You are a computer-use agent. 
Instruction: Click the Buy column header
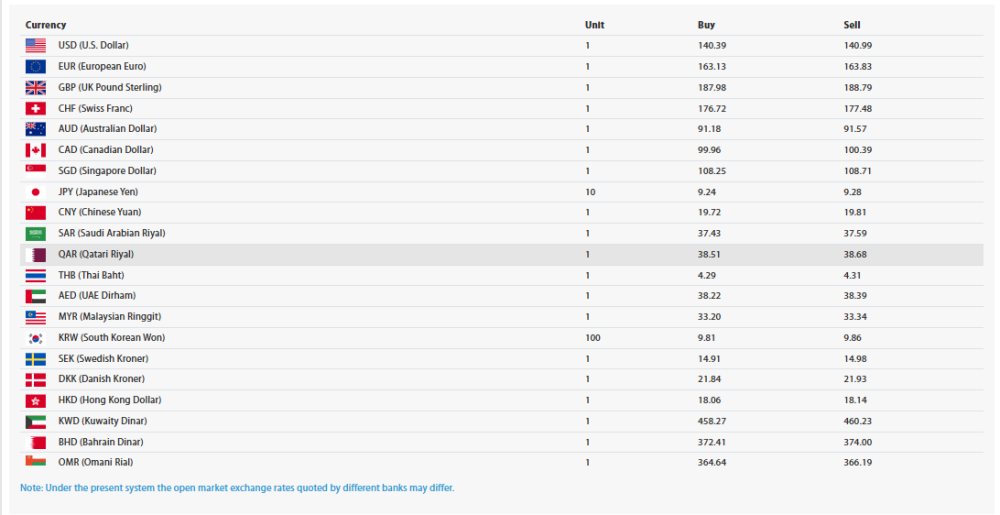coord(706,25)
